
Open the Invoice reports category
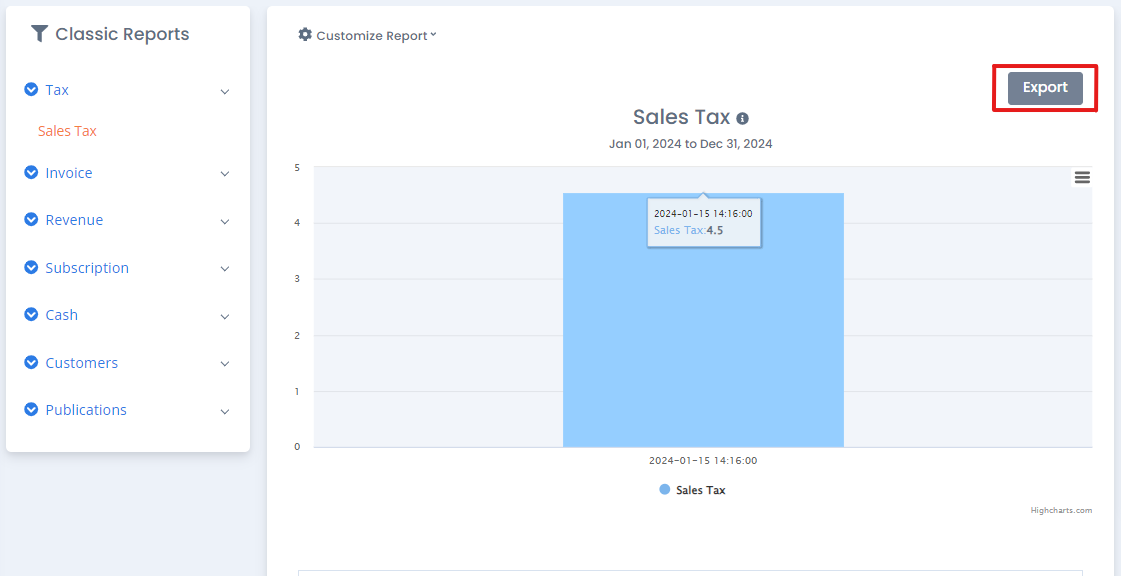(69, 173)
